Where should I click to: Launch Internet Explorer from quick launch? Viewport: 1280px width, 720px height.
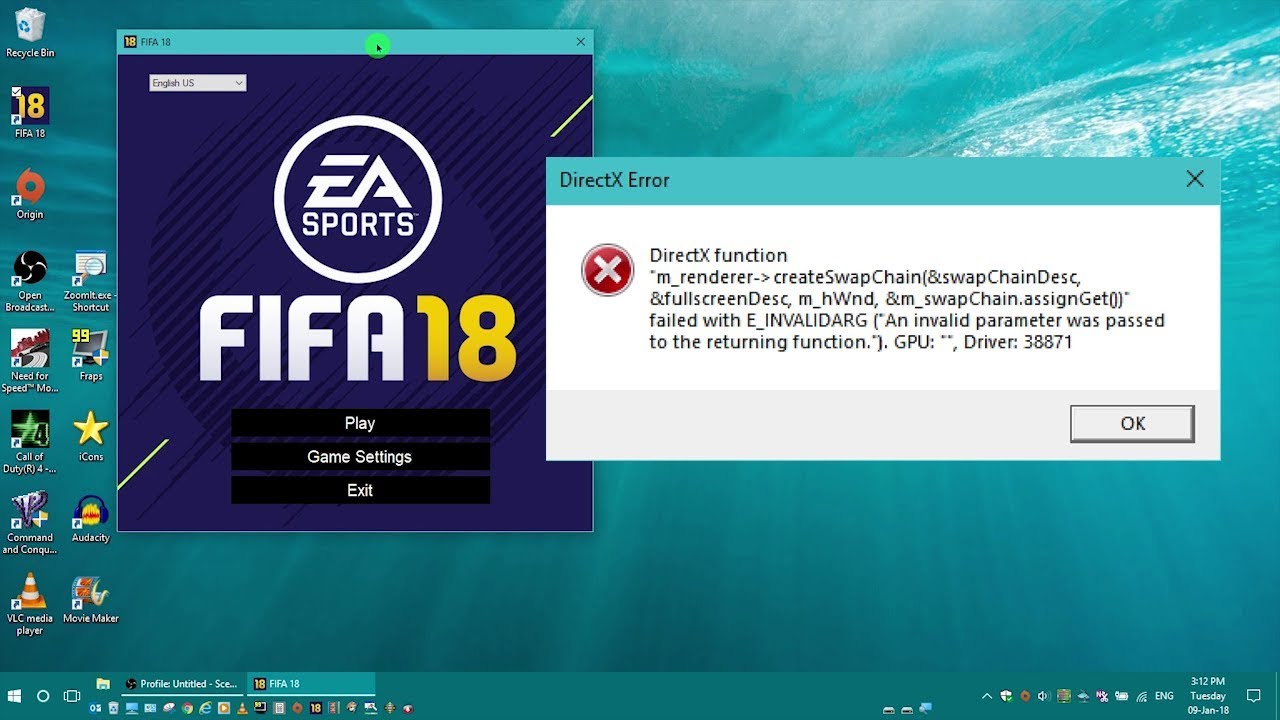pos(205,708)
